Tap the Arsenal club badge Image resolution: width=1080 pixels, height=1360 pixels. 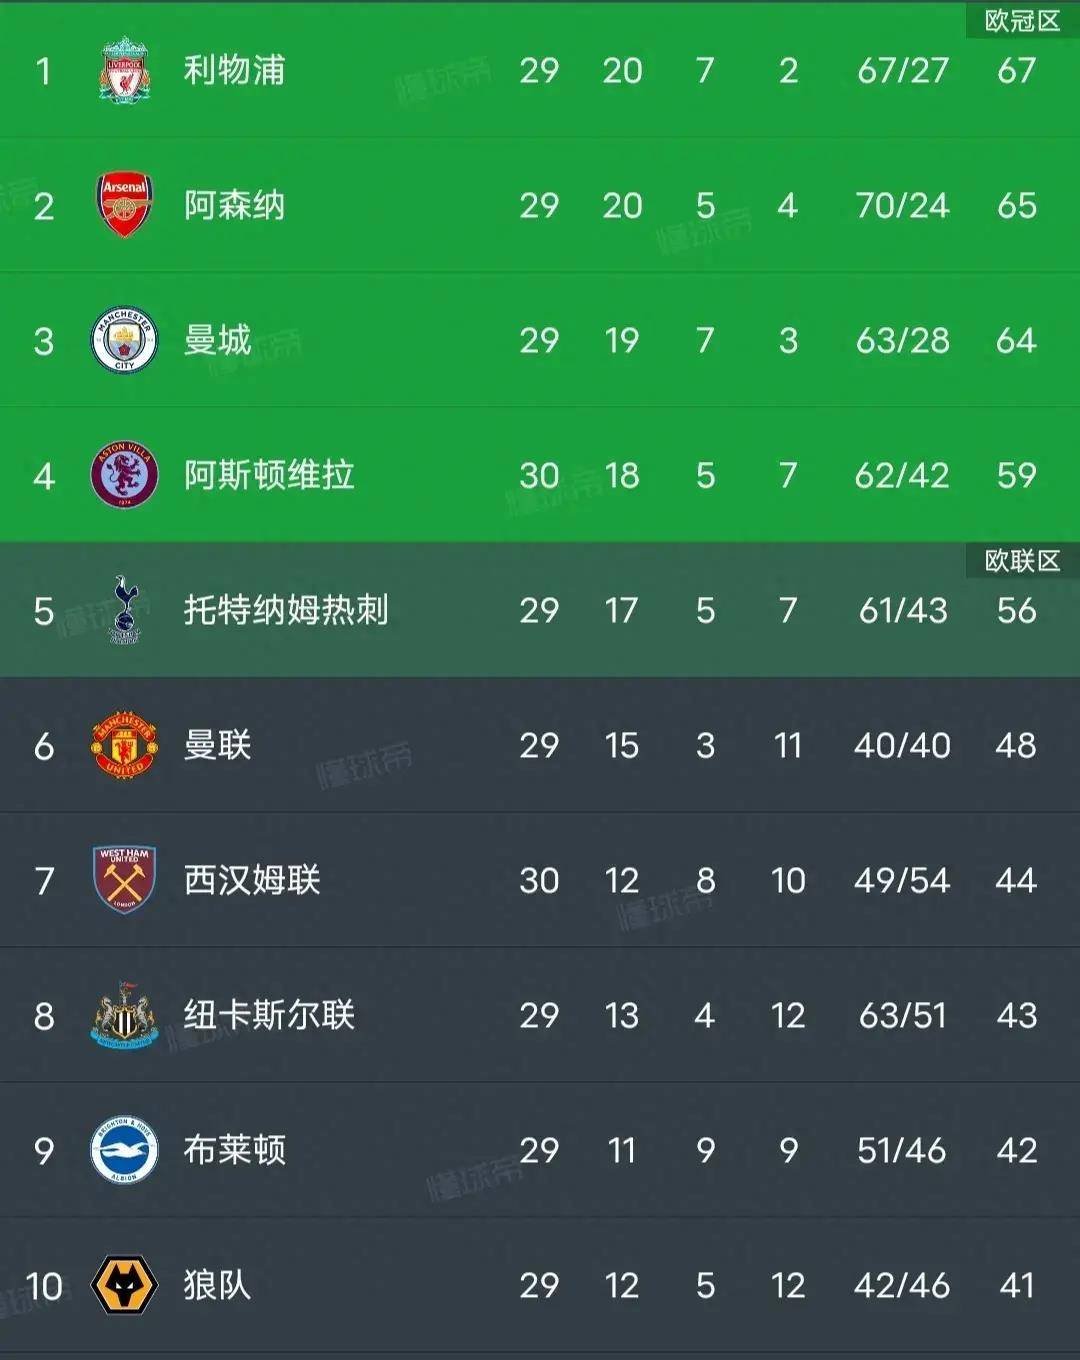pyautogui.click(x=124, y=205)
